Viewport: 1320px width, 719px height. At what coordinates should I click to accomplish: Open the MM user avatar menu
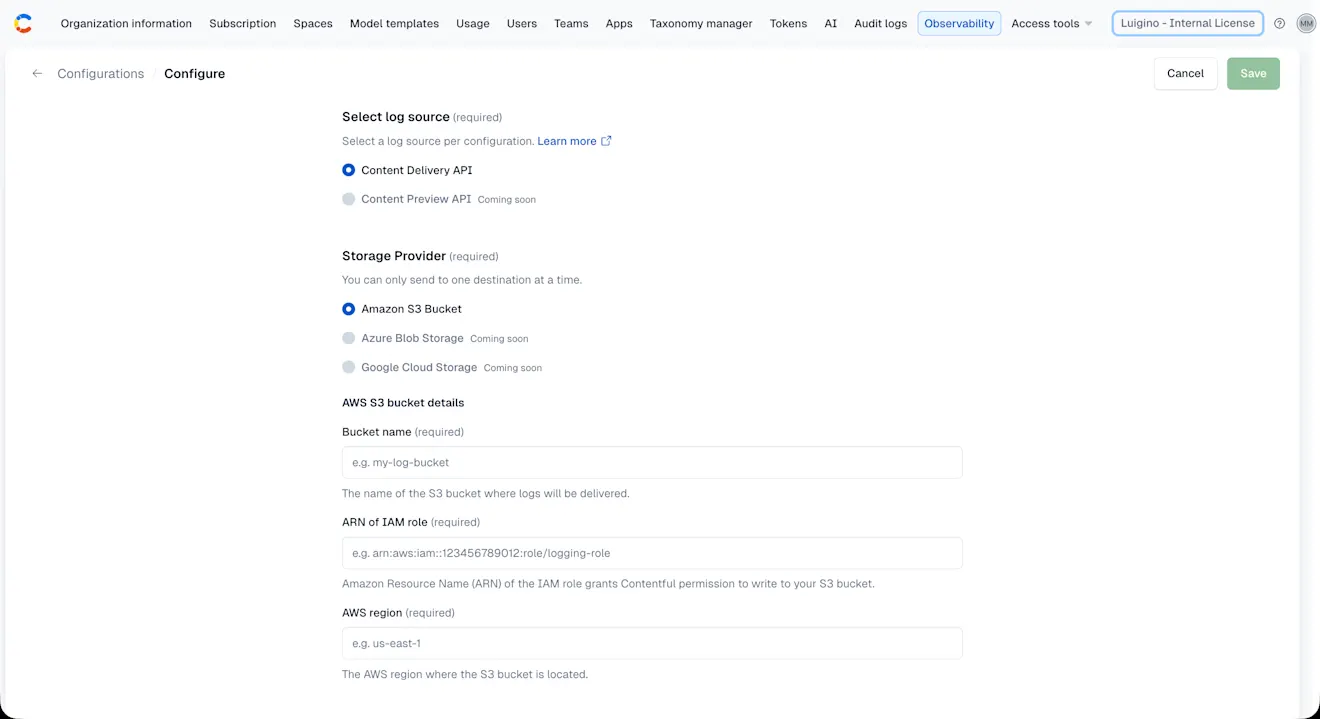(1306, 23)
